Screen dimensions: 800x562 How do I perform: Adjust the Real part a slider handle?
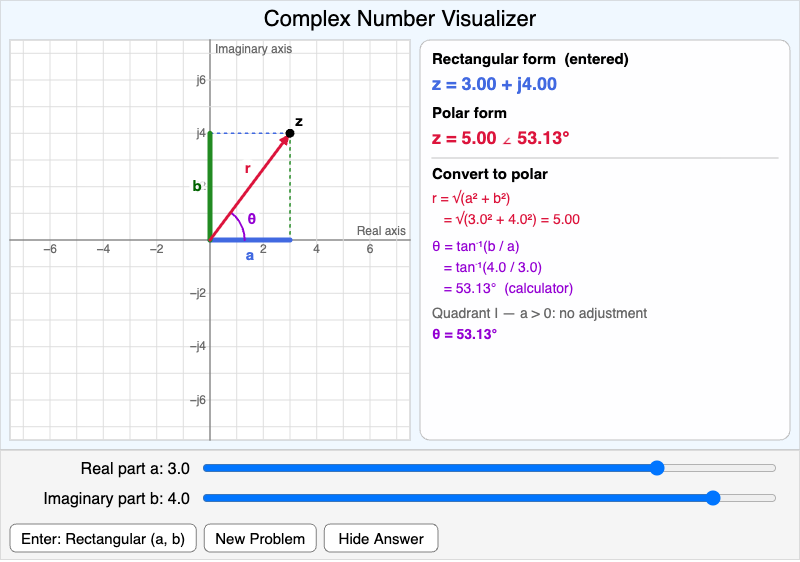point(657,468)
